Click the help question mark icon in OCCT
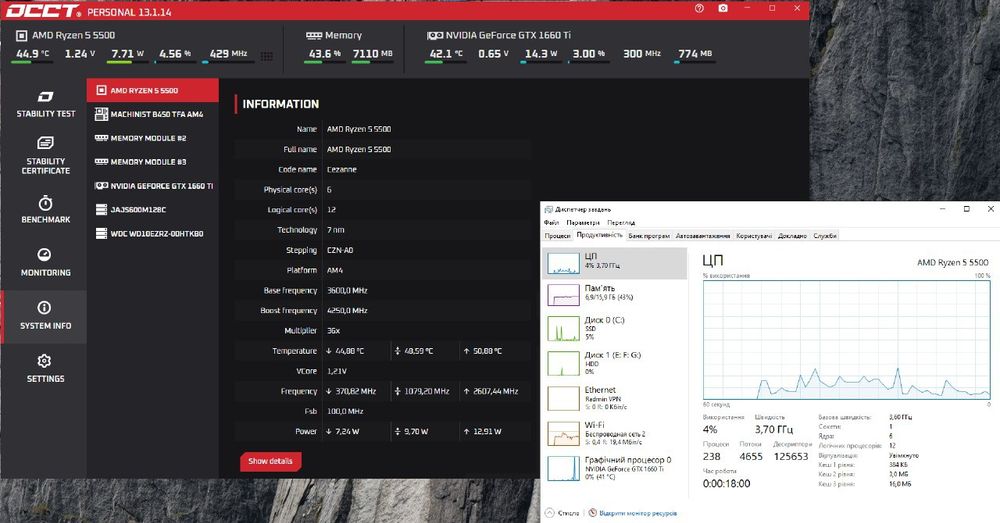 699,8
